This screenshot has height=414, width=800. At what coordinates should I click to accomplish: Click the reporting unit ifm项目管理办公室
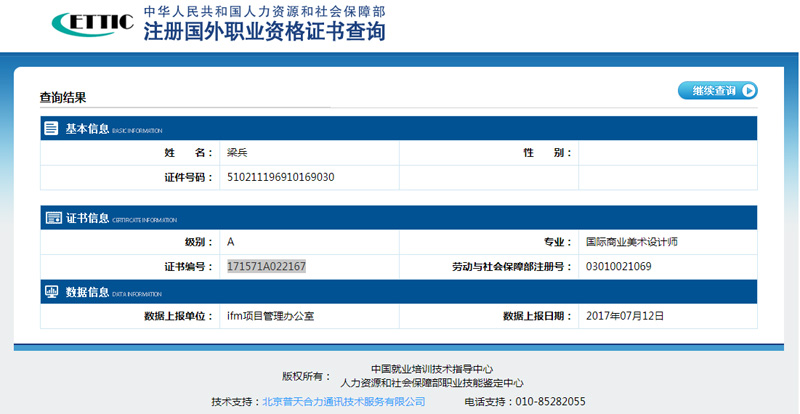coord(272,316)
